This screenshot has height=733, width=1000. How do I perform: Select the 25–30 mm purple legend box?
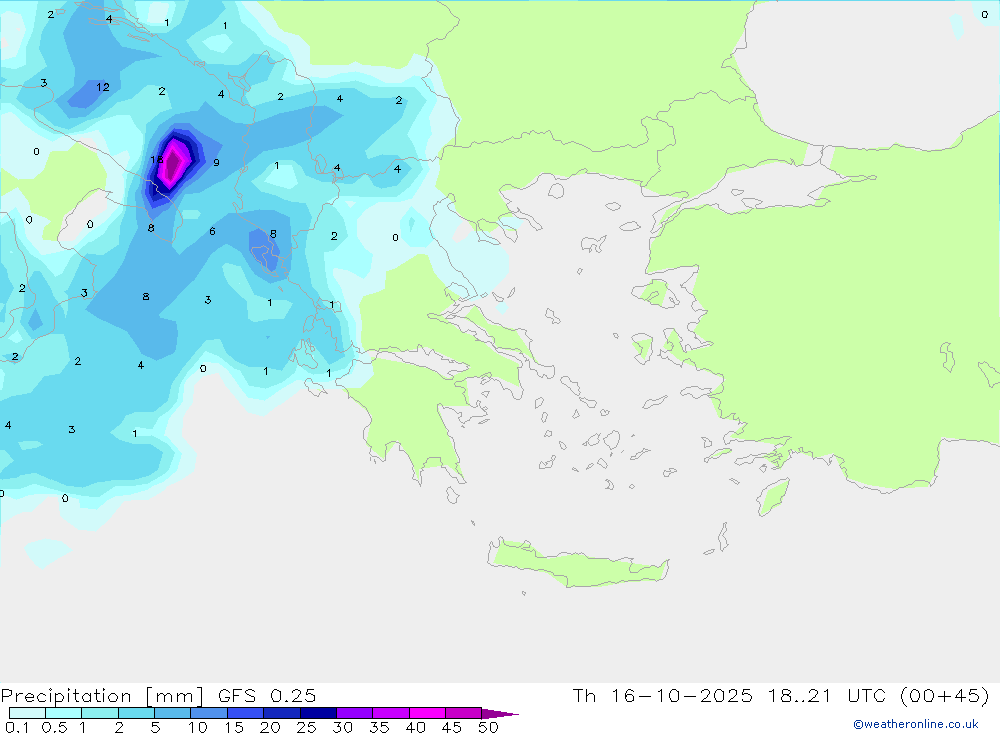318,713
